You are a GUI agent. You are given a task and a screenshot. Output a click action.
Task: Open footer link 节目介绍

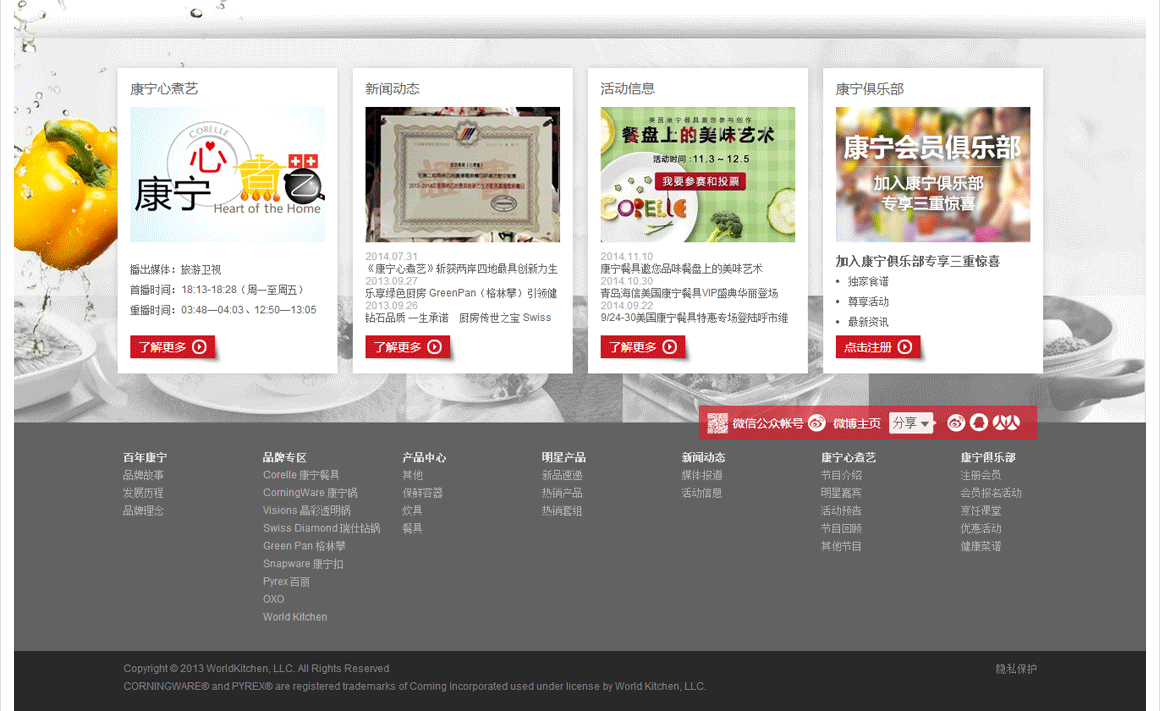[842, 475]
